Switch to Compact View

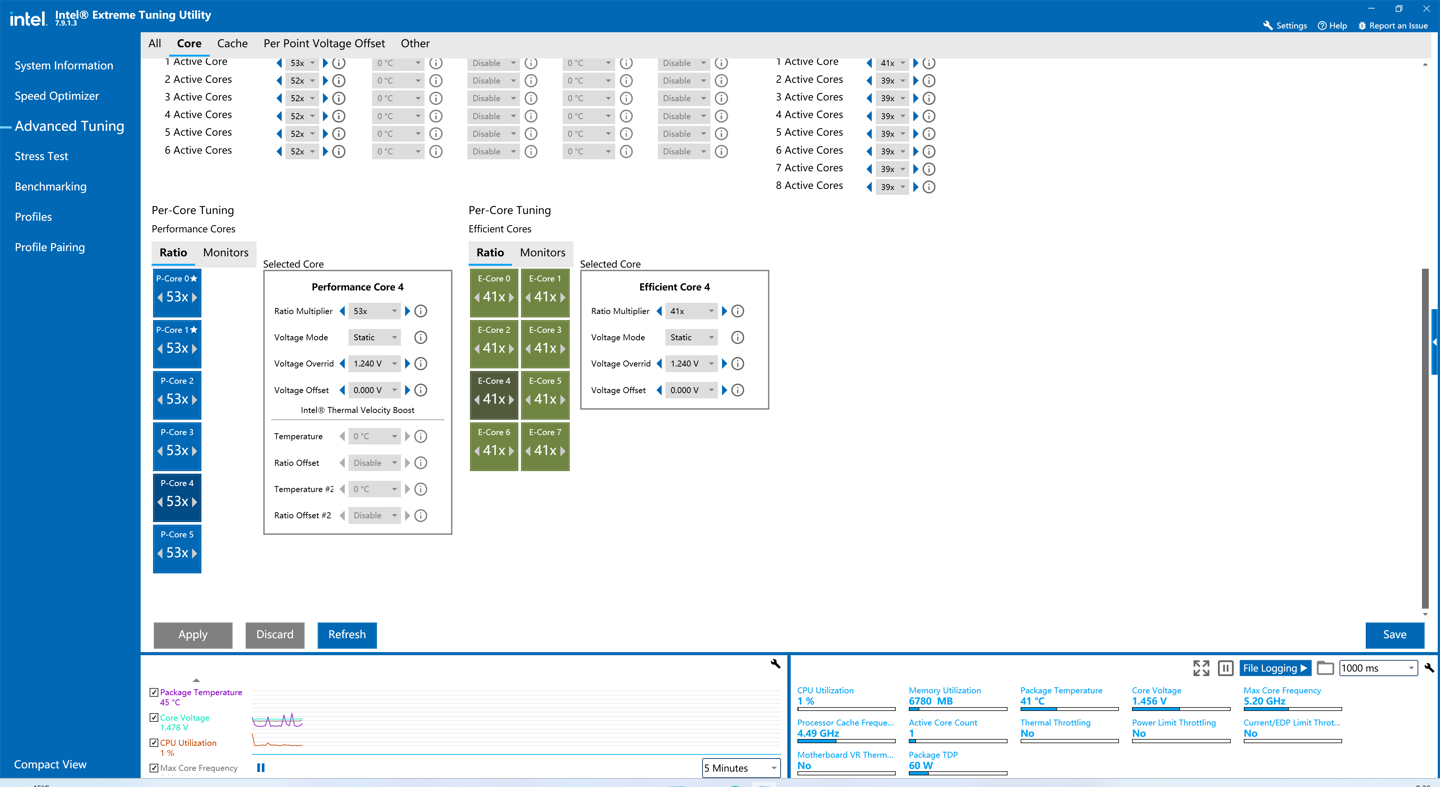(x=50, y=764)
